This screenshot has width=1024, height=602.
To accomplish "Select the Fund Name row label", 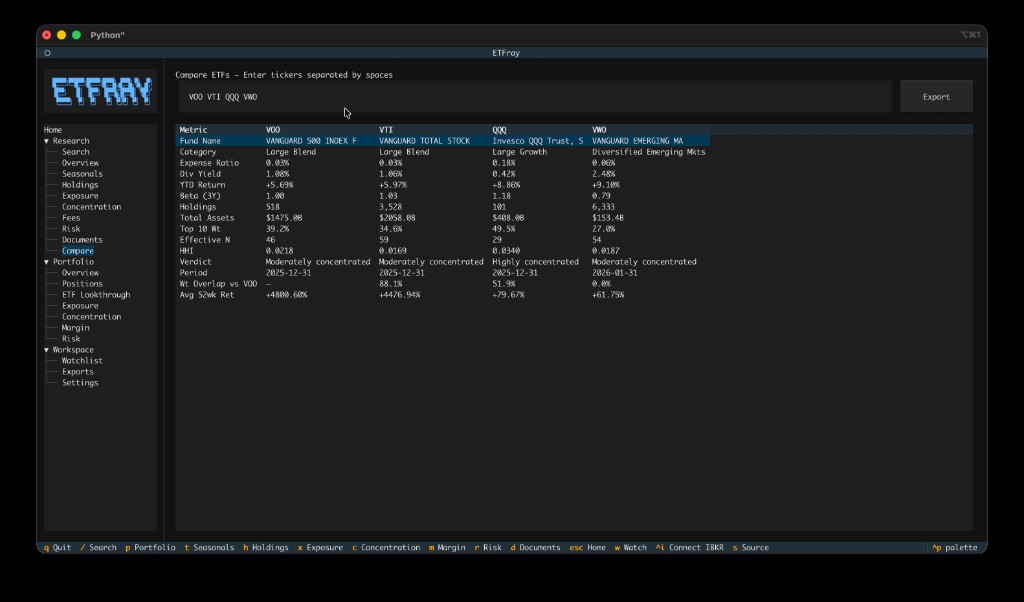I will click(200, 141).
